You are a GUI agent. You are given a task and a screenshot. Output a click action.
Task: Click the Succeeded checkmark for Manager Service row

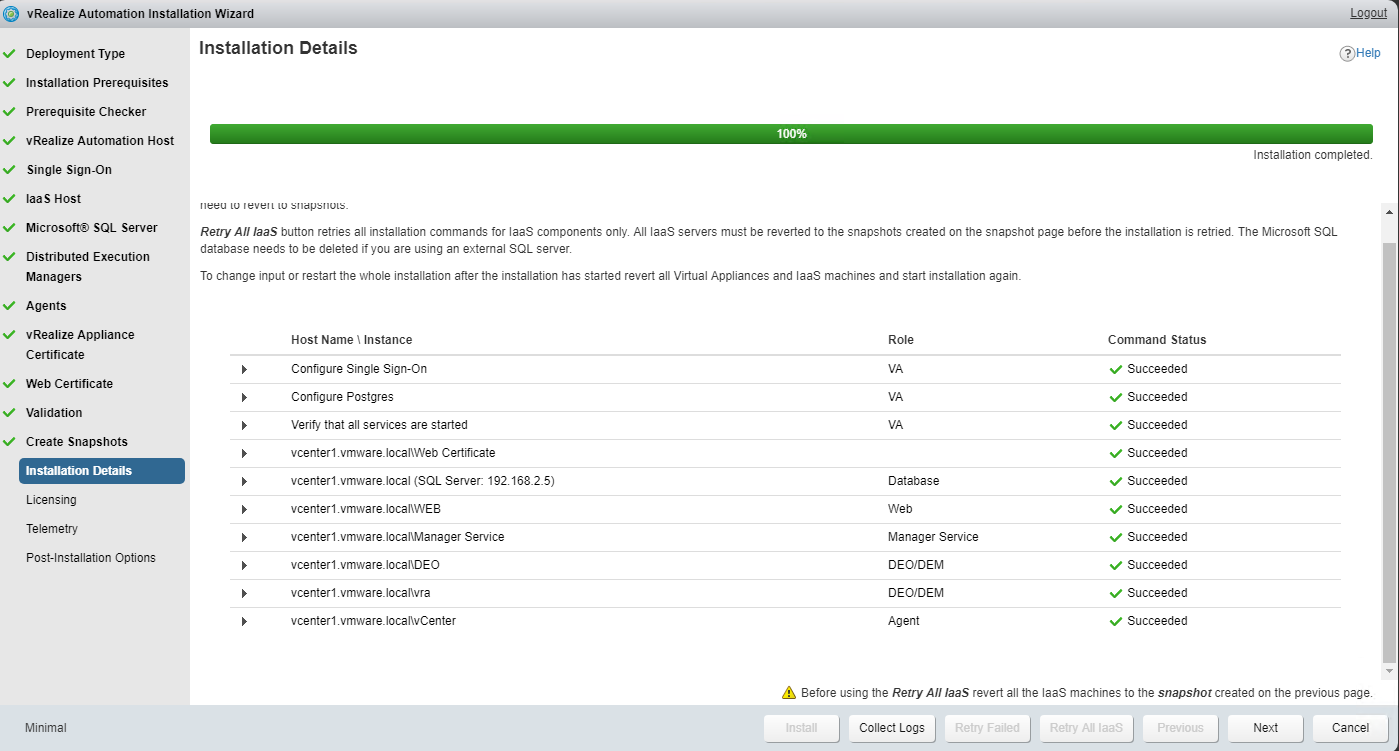point(1116,537)
